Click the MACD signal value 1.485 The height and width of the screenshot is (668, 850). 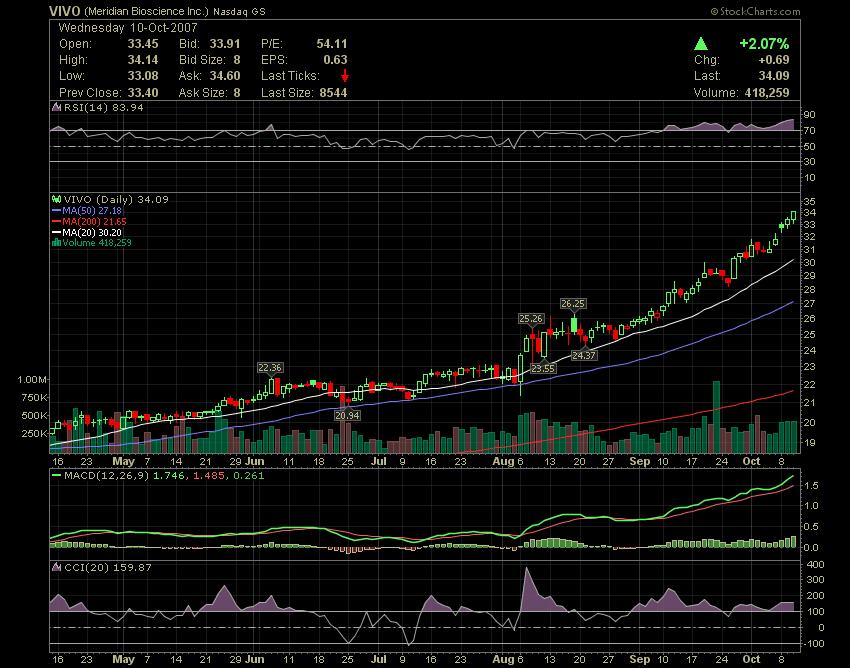pyautogui.click(x=209, y=476)
